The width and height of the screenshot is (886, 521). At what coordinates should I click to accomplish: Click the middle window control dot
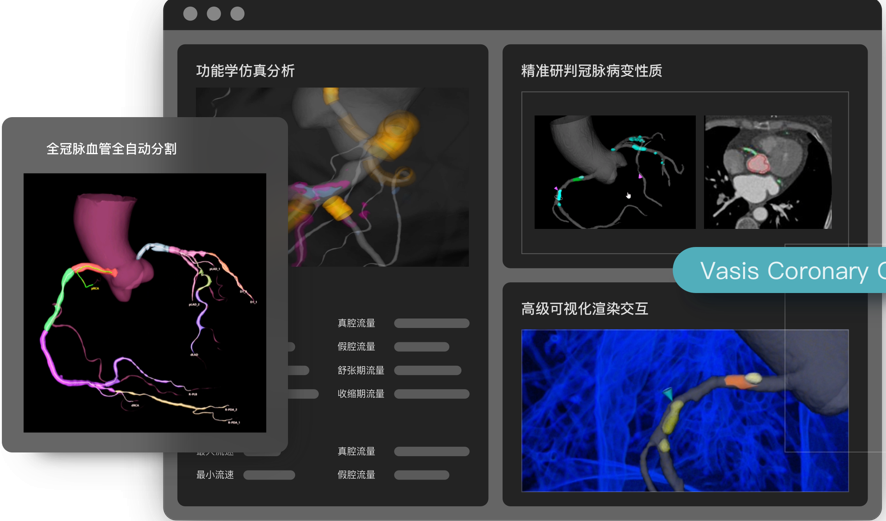213,14
